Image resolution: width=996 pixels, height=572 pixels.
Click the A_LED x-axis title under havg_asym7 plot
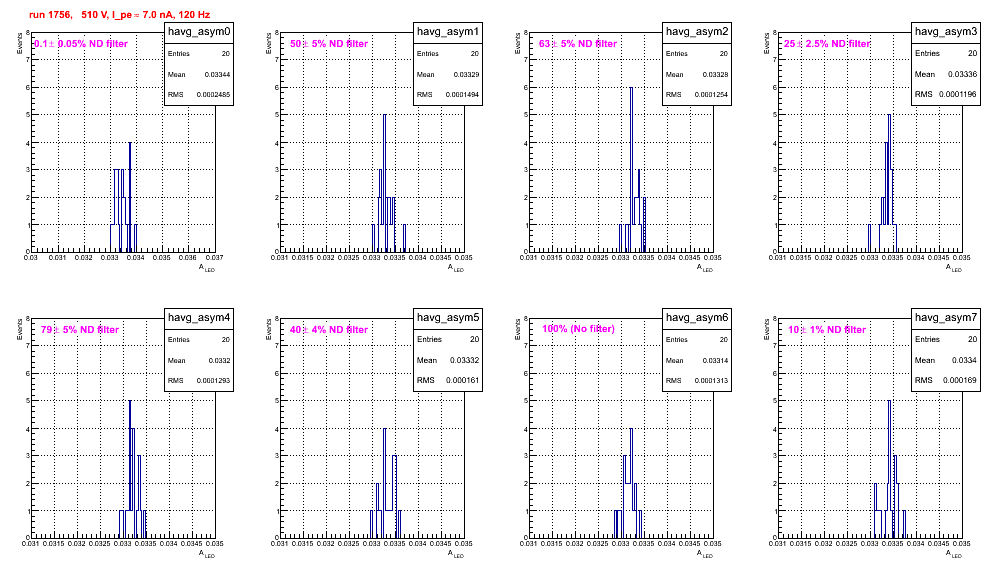point(954,554)
